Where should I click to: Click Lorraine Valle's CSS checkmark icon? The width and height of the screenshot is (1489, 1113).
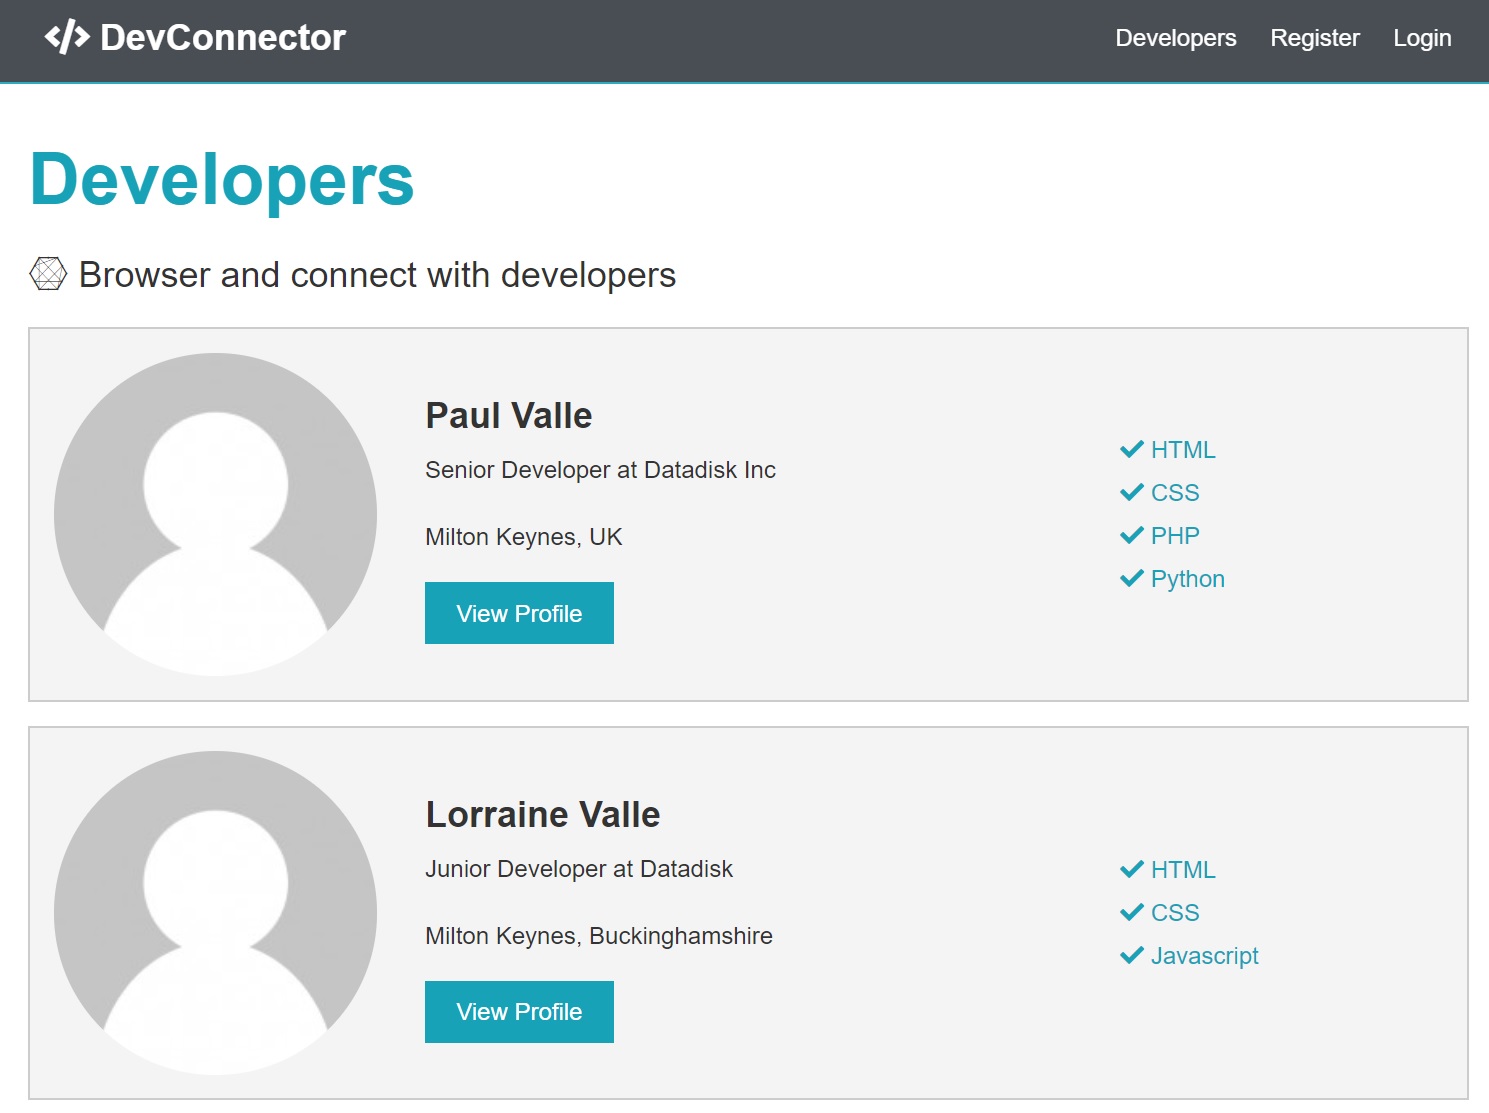click(1131, 913)
